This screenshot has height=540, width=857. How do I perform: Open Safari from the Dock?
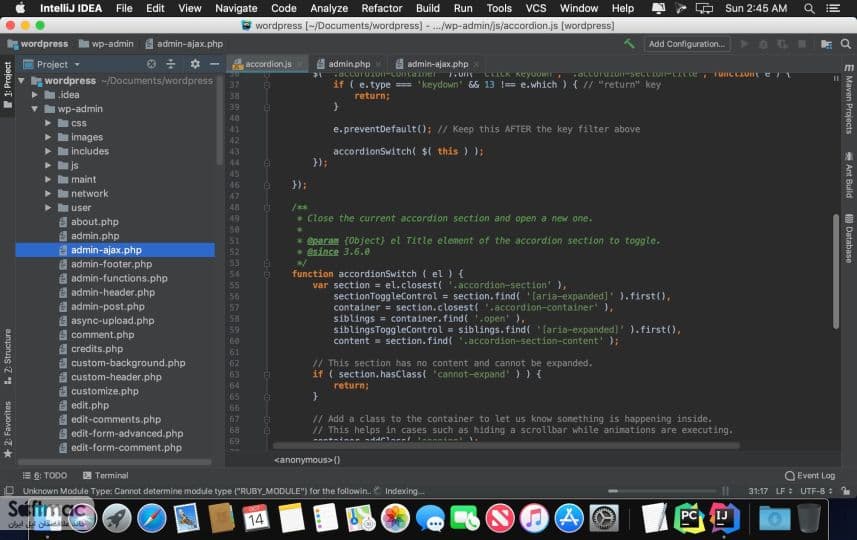(151, 517)
